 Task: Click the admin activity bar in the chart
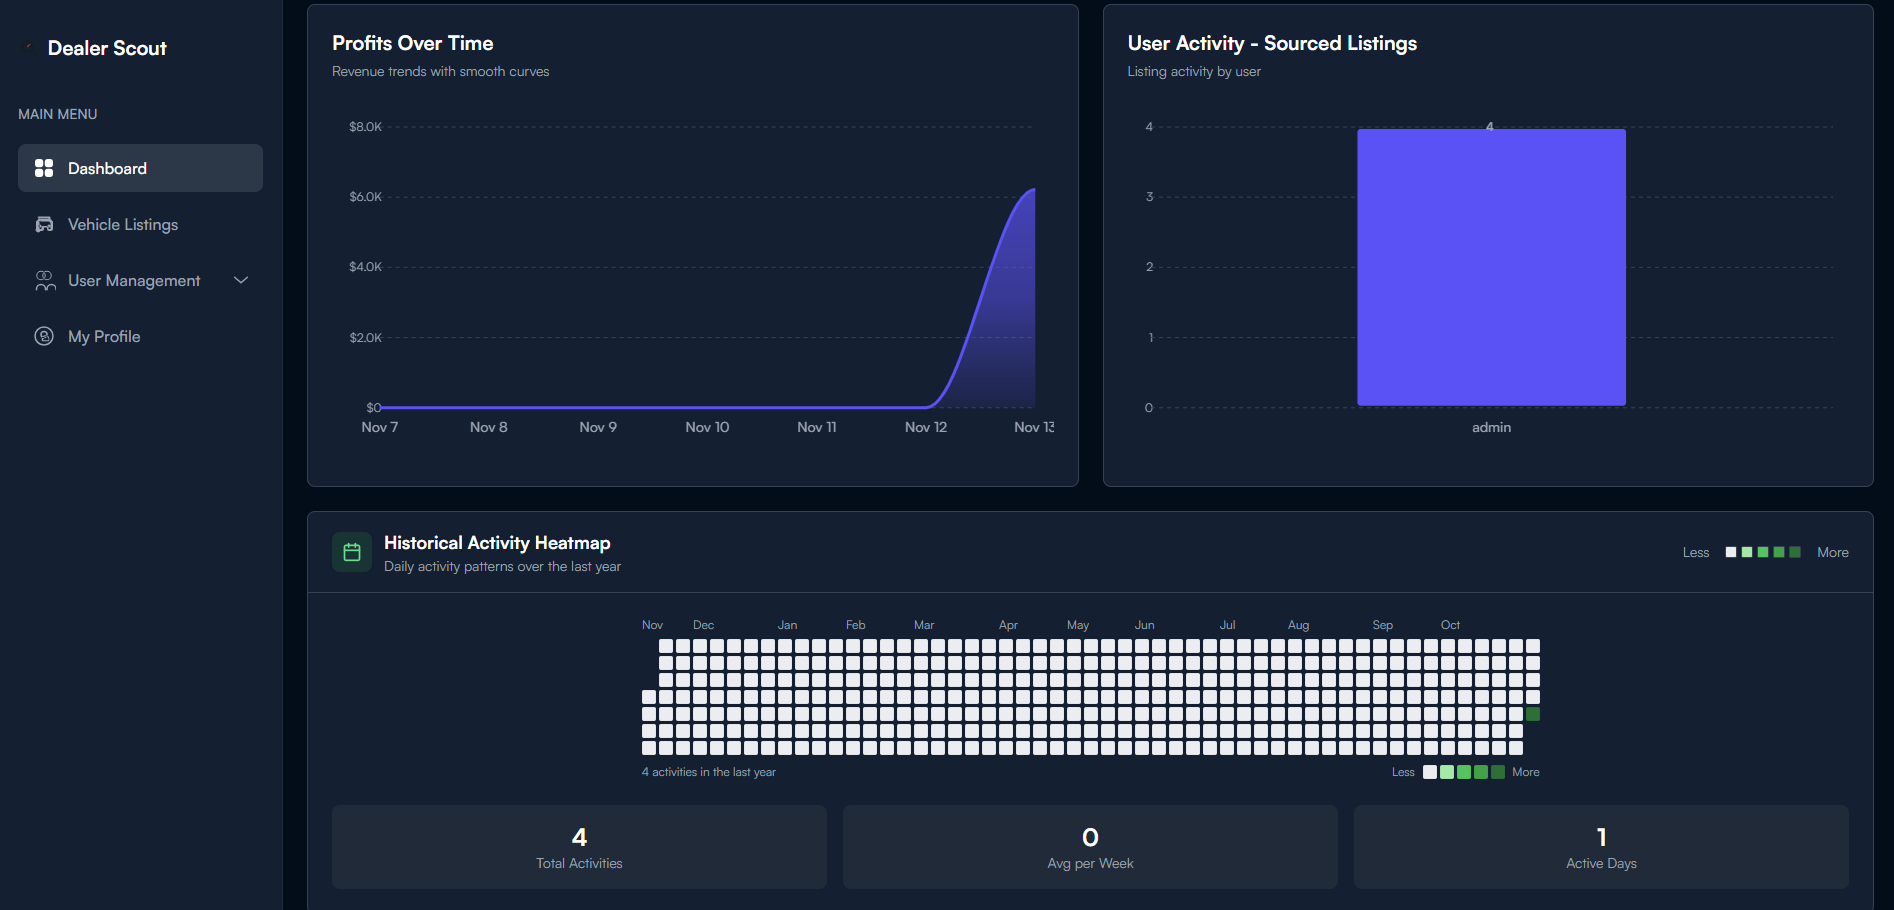coord(1490,267)
